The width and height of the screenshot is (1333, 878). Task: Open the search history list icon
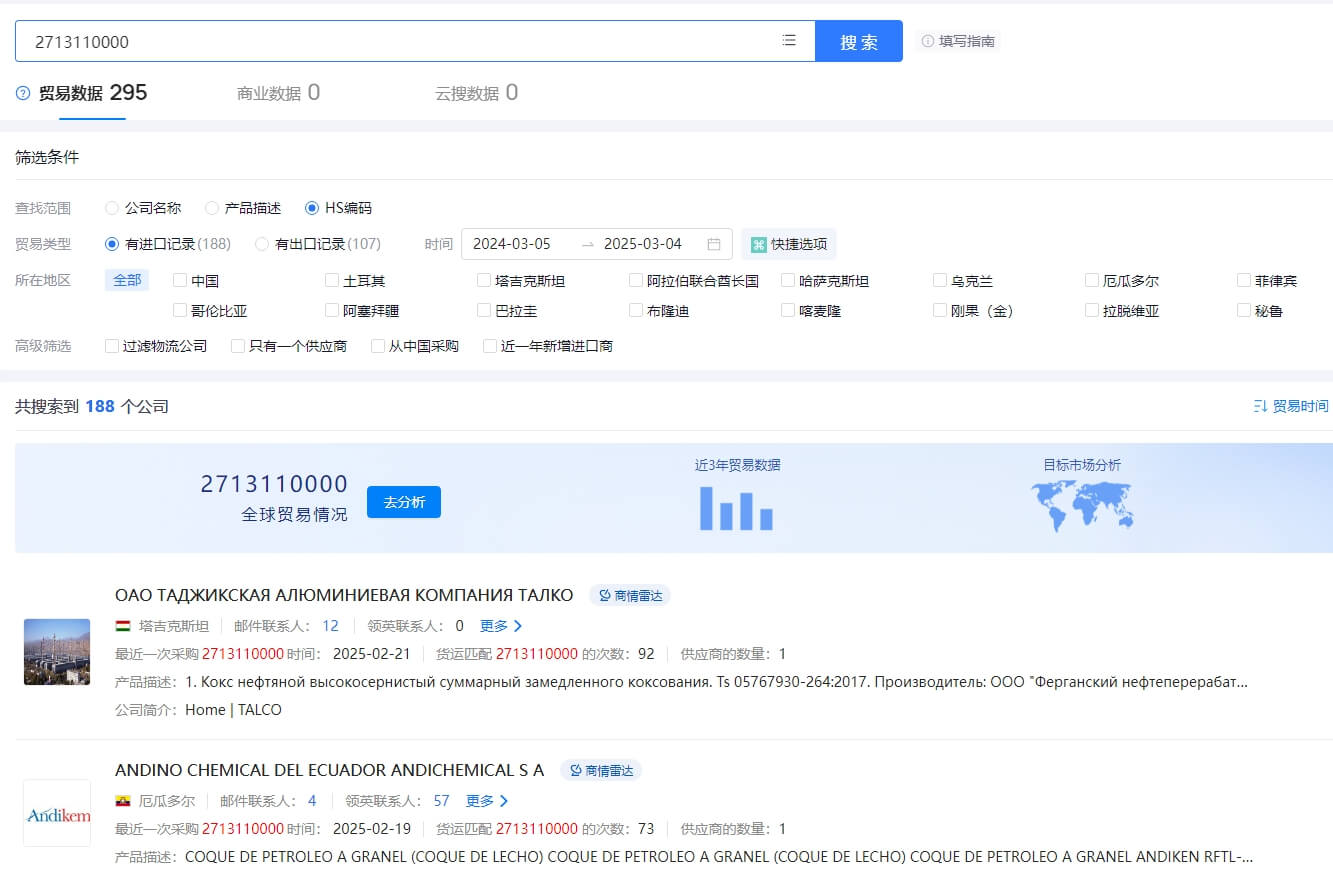[789, 41]
